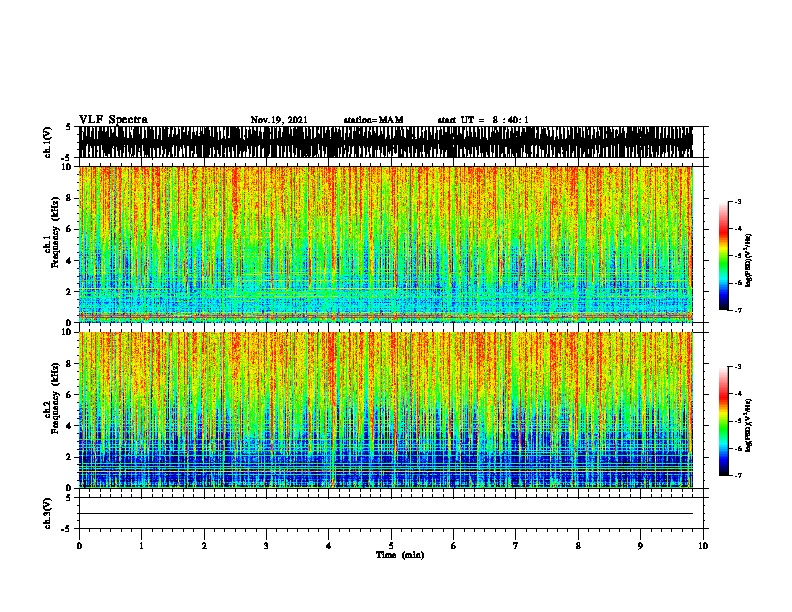
Task: Click the flat ch.3(V) trace panel
Action: tap(393, 513)
